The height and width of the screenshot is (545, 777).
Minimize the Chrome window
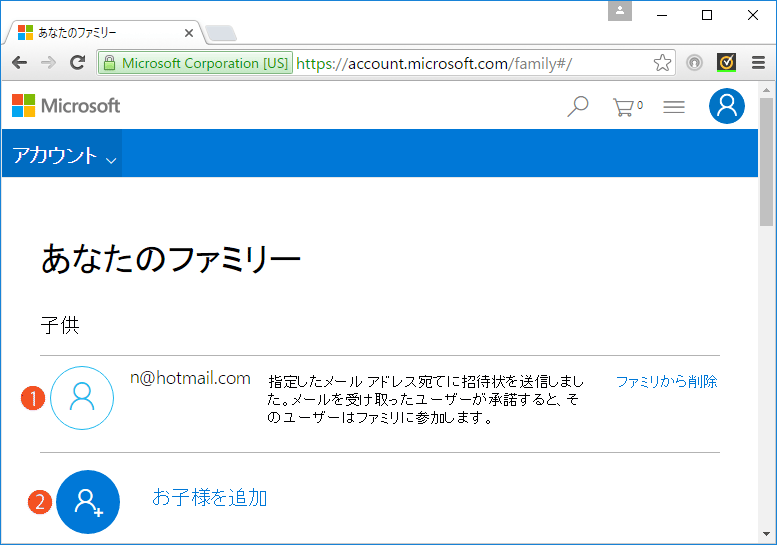pos(662,15)
